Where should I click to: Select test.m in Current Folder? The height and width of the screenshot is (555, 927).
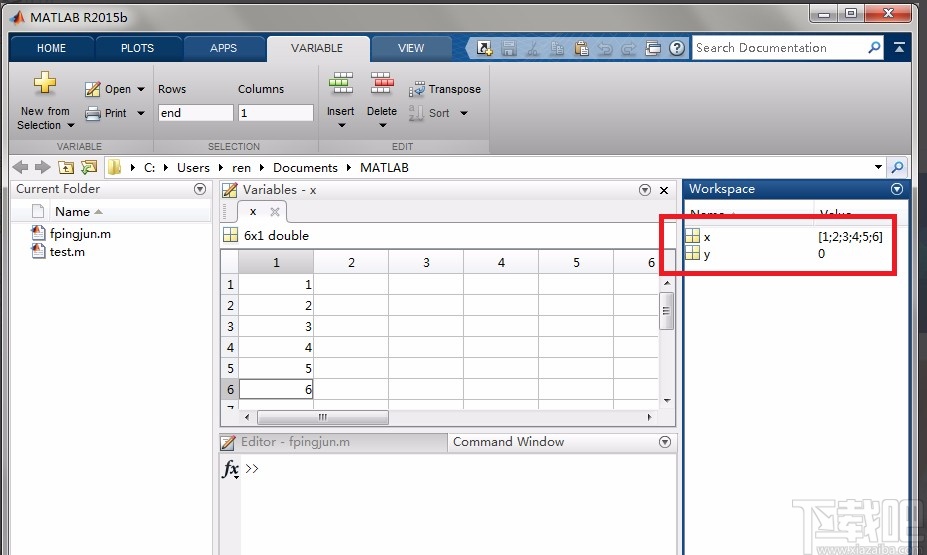pos(67,252)
